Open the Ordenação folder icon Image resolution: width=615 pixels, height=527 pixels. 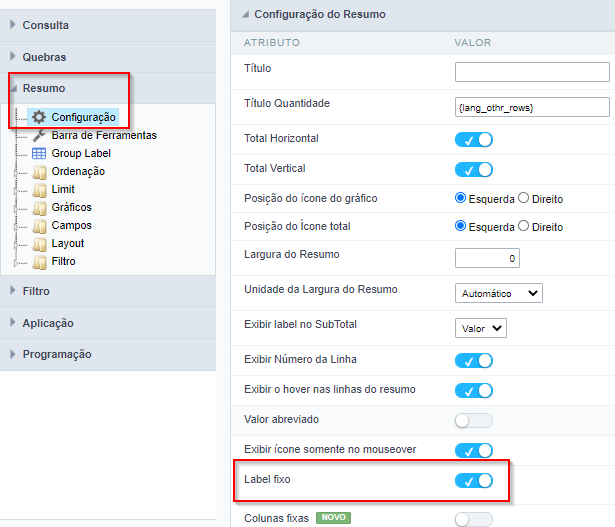point(39,172)
